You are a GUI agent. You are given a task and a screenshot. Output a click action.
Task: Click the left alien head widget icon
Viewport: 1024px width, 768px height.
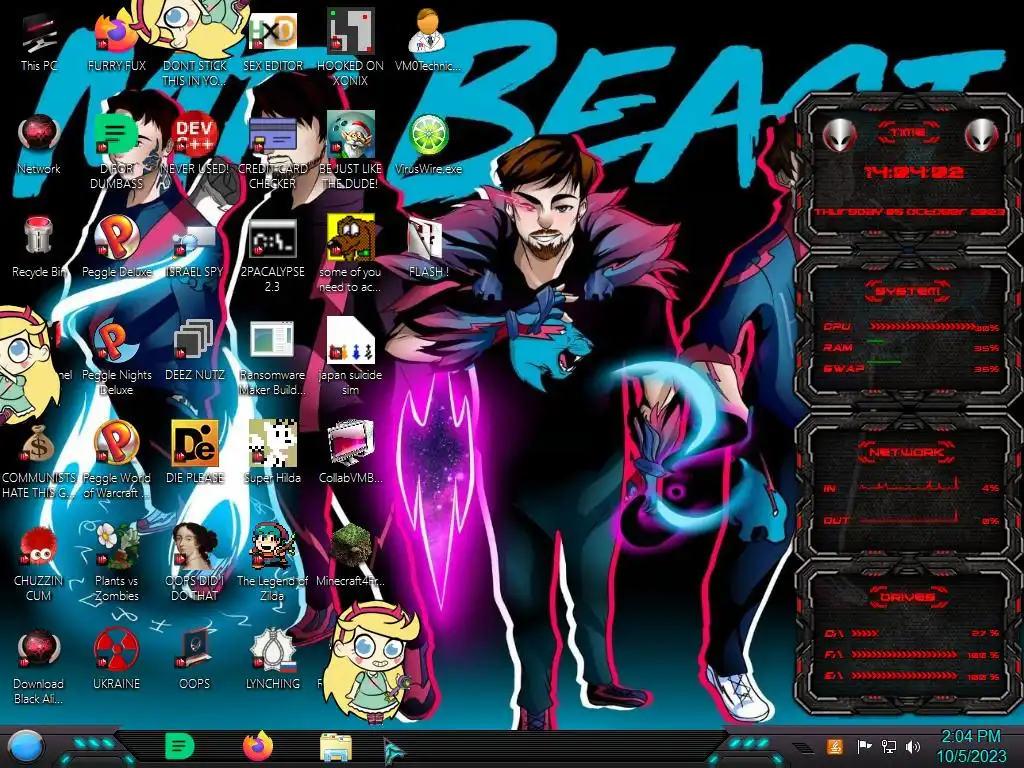(x=839, y=136)
